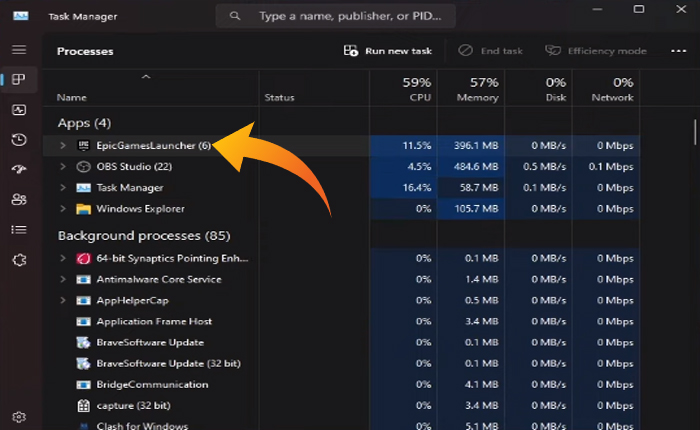700x430 pixels.
Task: Click the End task button
Action: (x=490, y=51)
